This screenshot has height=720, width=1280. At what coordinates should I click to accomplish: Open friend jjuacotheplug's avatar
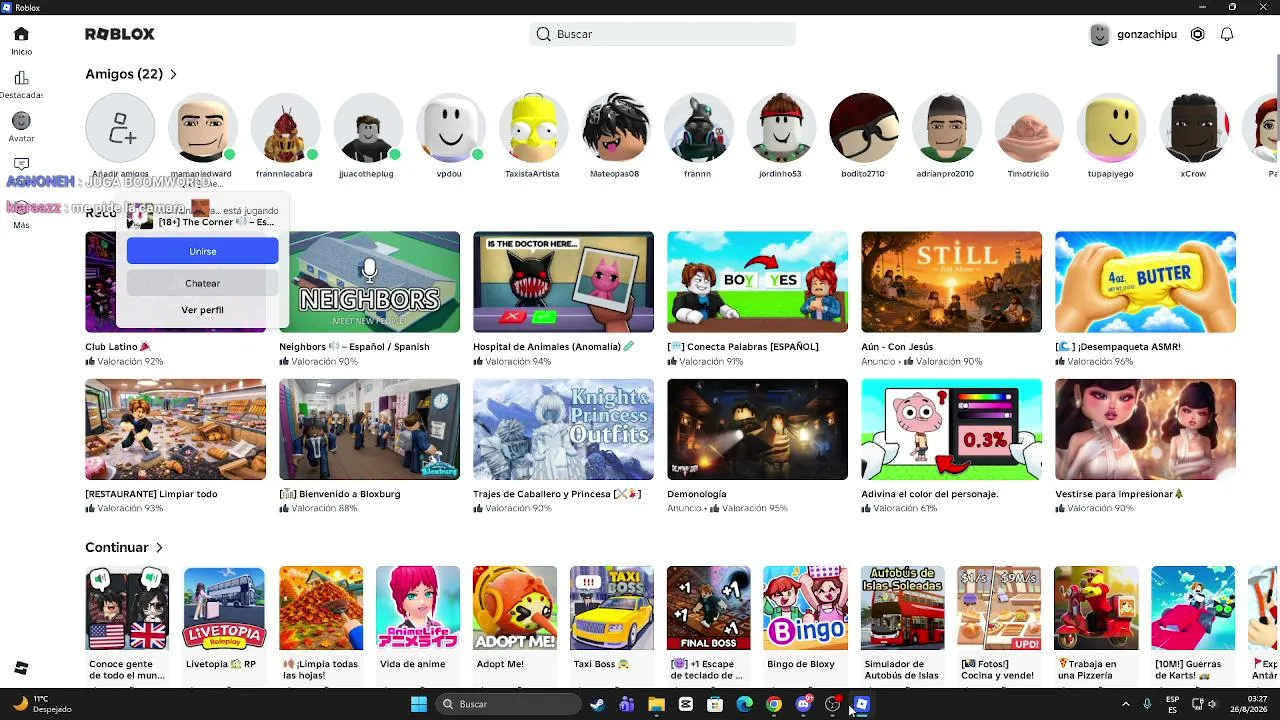click(368, 128)
